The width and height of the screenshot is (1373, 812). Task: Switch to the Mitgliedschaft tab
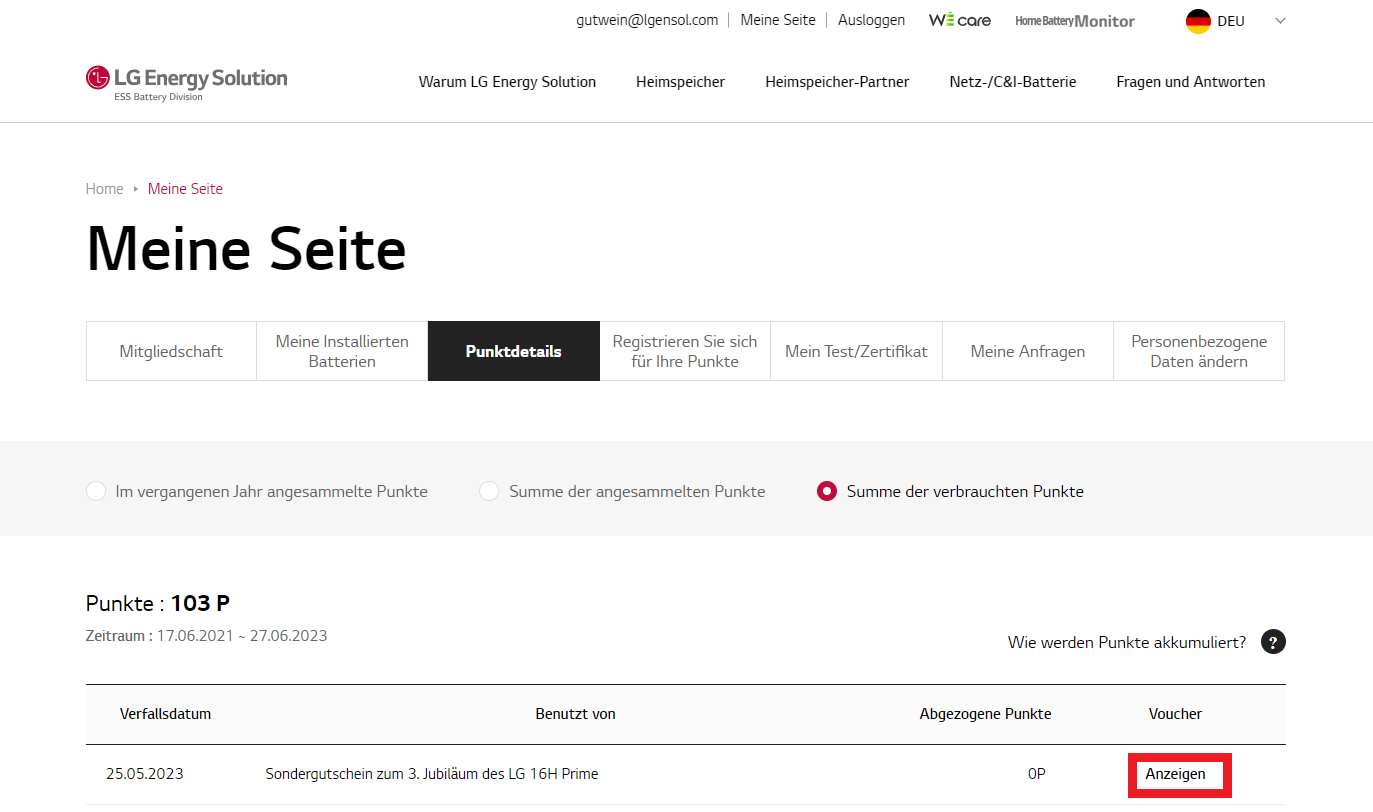(171, 351)
